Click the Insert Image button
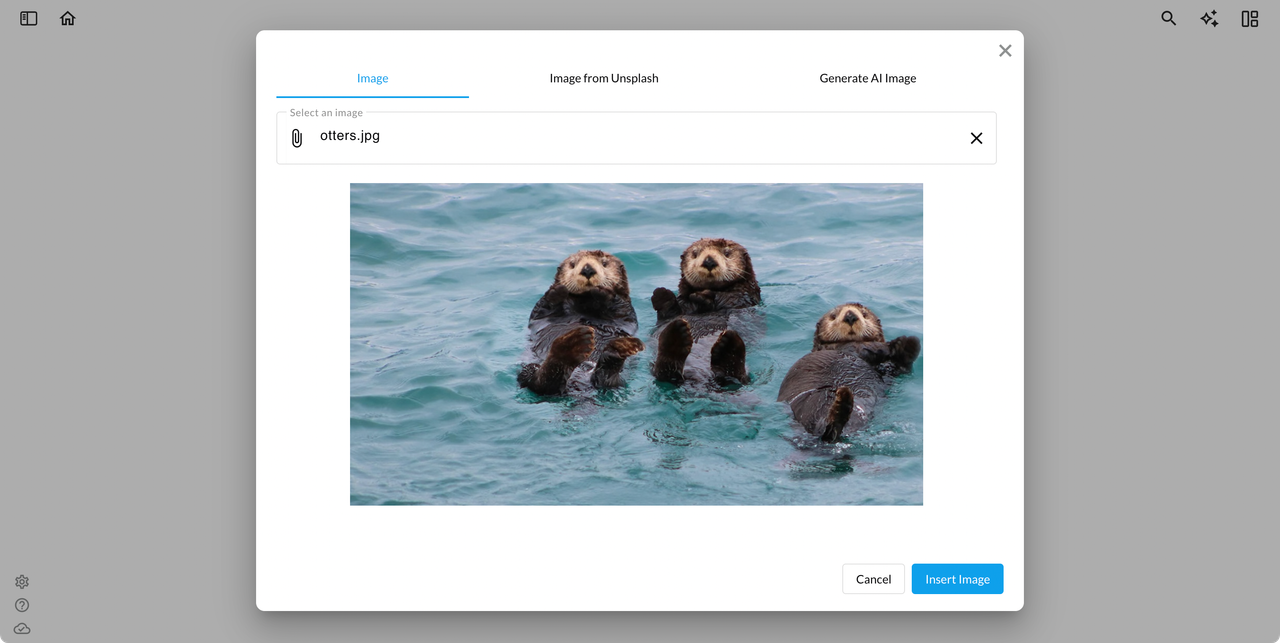 point(957,579)
